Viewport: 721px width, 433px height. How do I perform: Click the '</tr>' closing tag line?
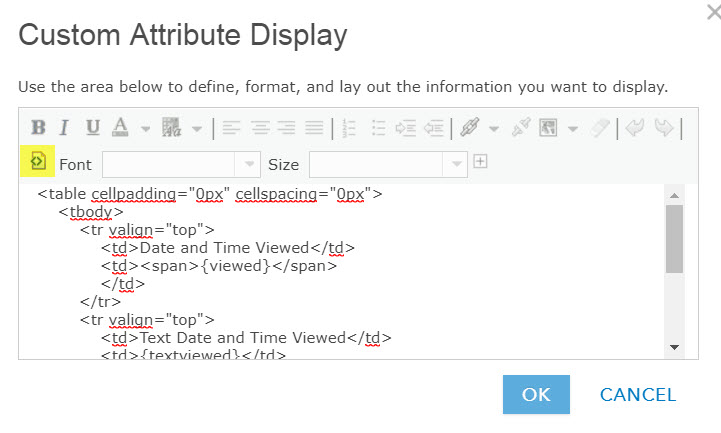tap(100, 302)
